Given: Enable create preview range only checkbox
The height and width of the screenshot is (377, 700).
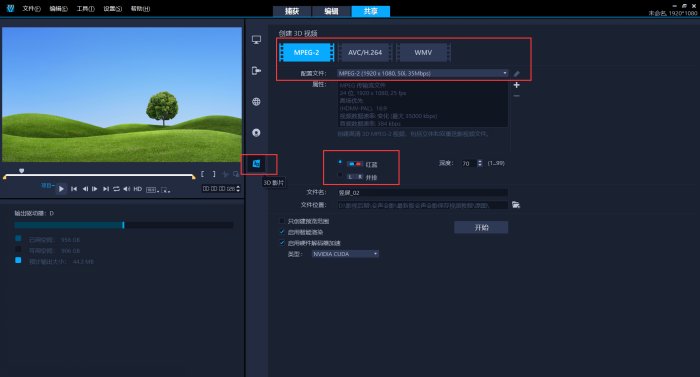Looking at the screenshot, I should pyautogui.click(x=282, y=221).
